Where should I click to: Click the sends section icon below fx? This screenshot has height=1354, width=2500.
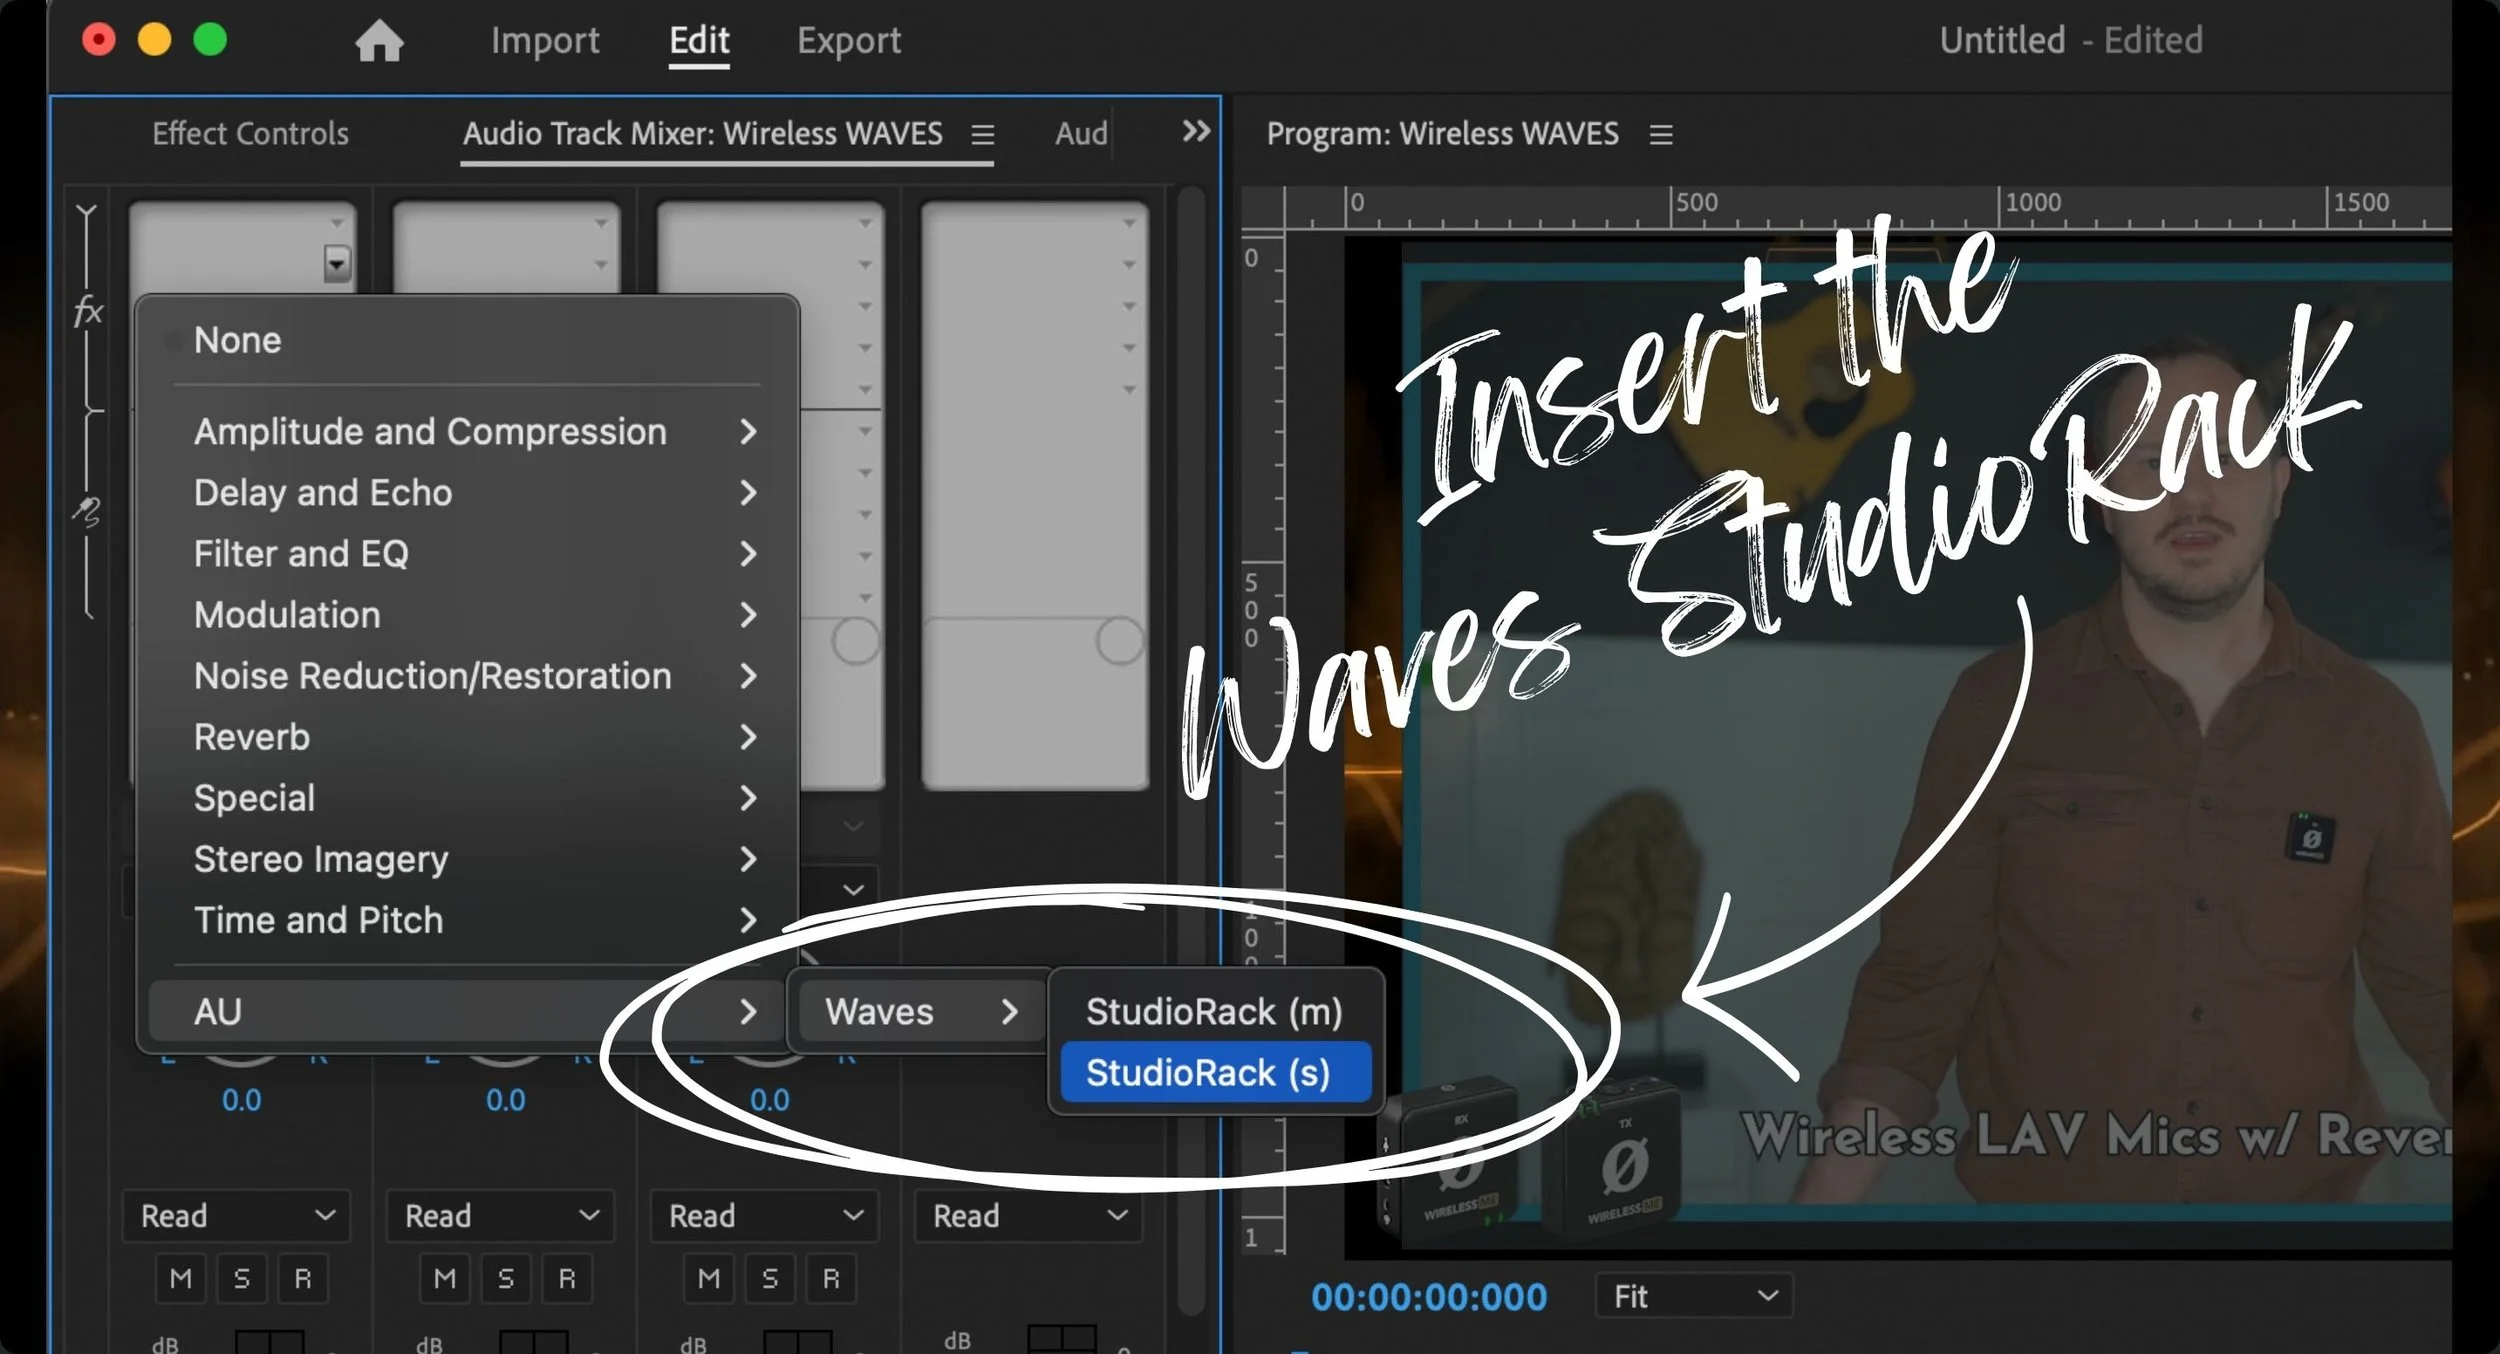[x=87, y=511]
